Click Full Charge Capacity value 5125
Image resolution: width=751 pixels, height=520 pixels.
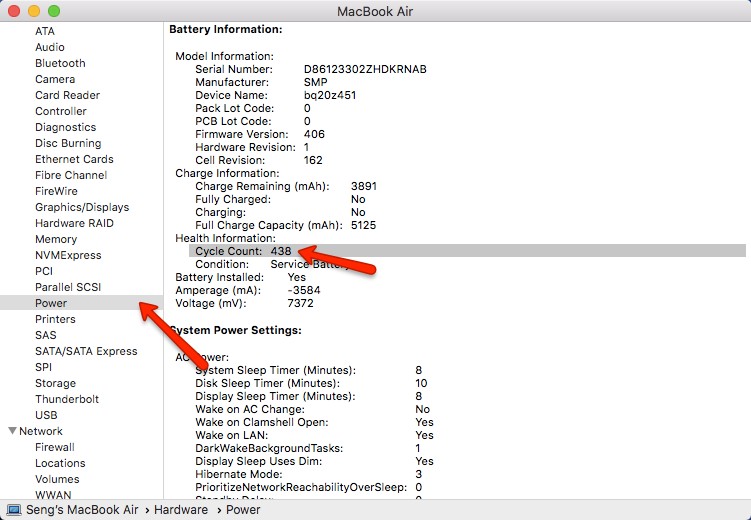[x=363, y=225]
